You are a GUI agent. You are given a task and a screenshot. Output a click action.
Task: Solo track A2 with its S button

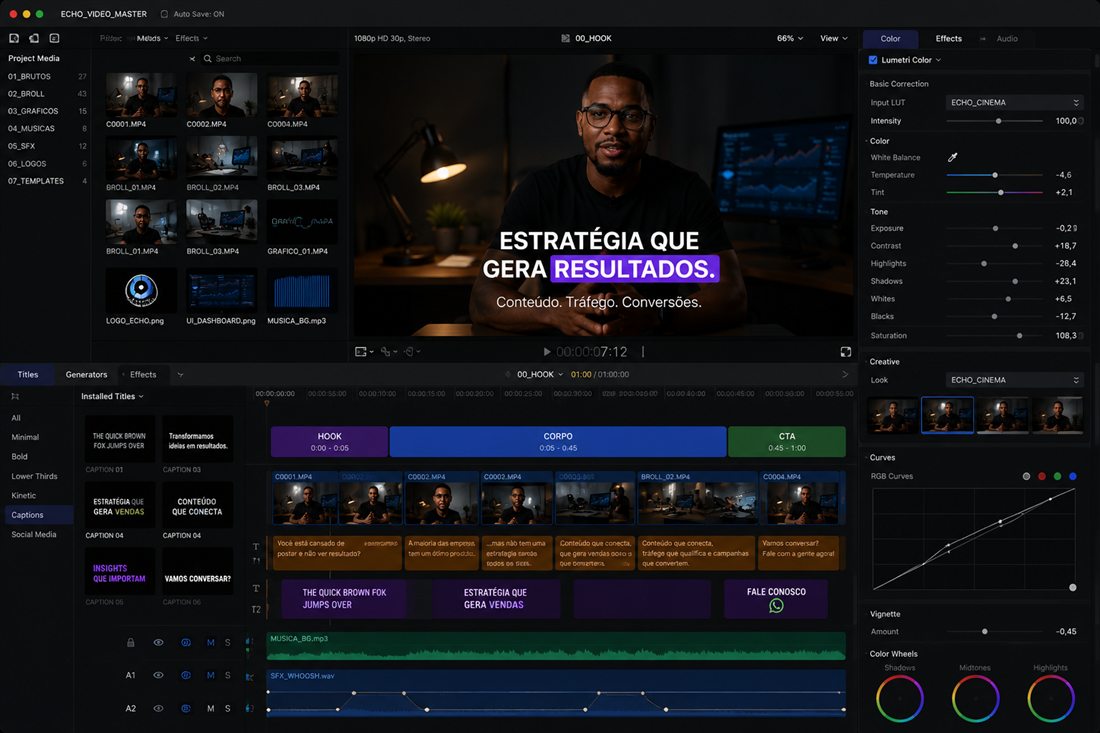click(x=227, y=708)
